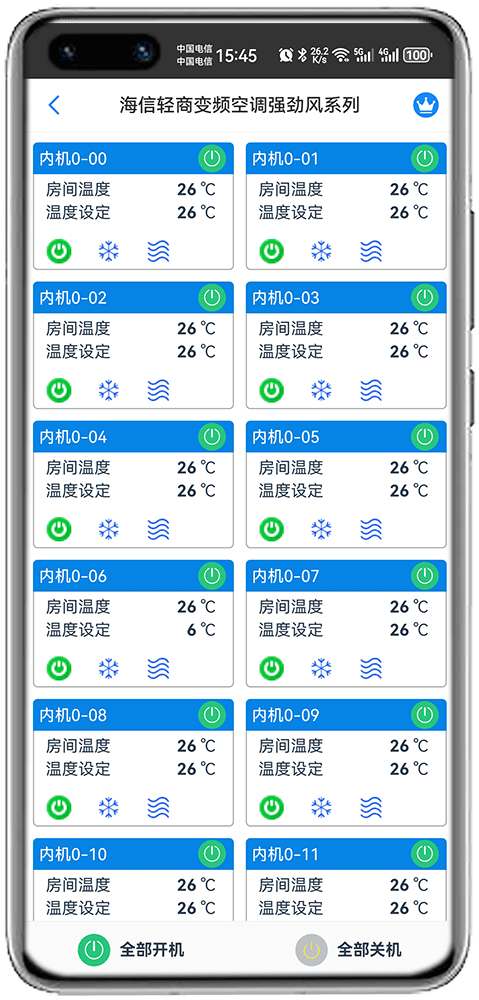
Task: Click green power status icon in 内机0-07 card
Action: tap(272, 668)
